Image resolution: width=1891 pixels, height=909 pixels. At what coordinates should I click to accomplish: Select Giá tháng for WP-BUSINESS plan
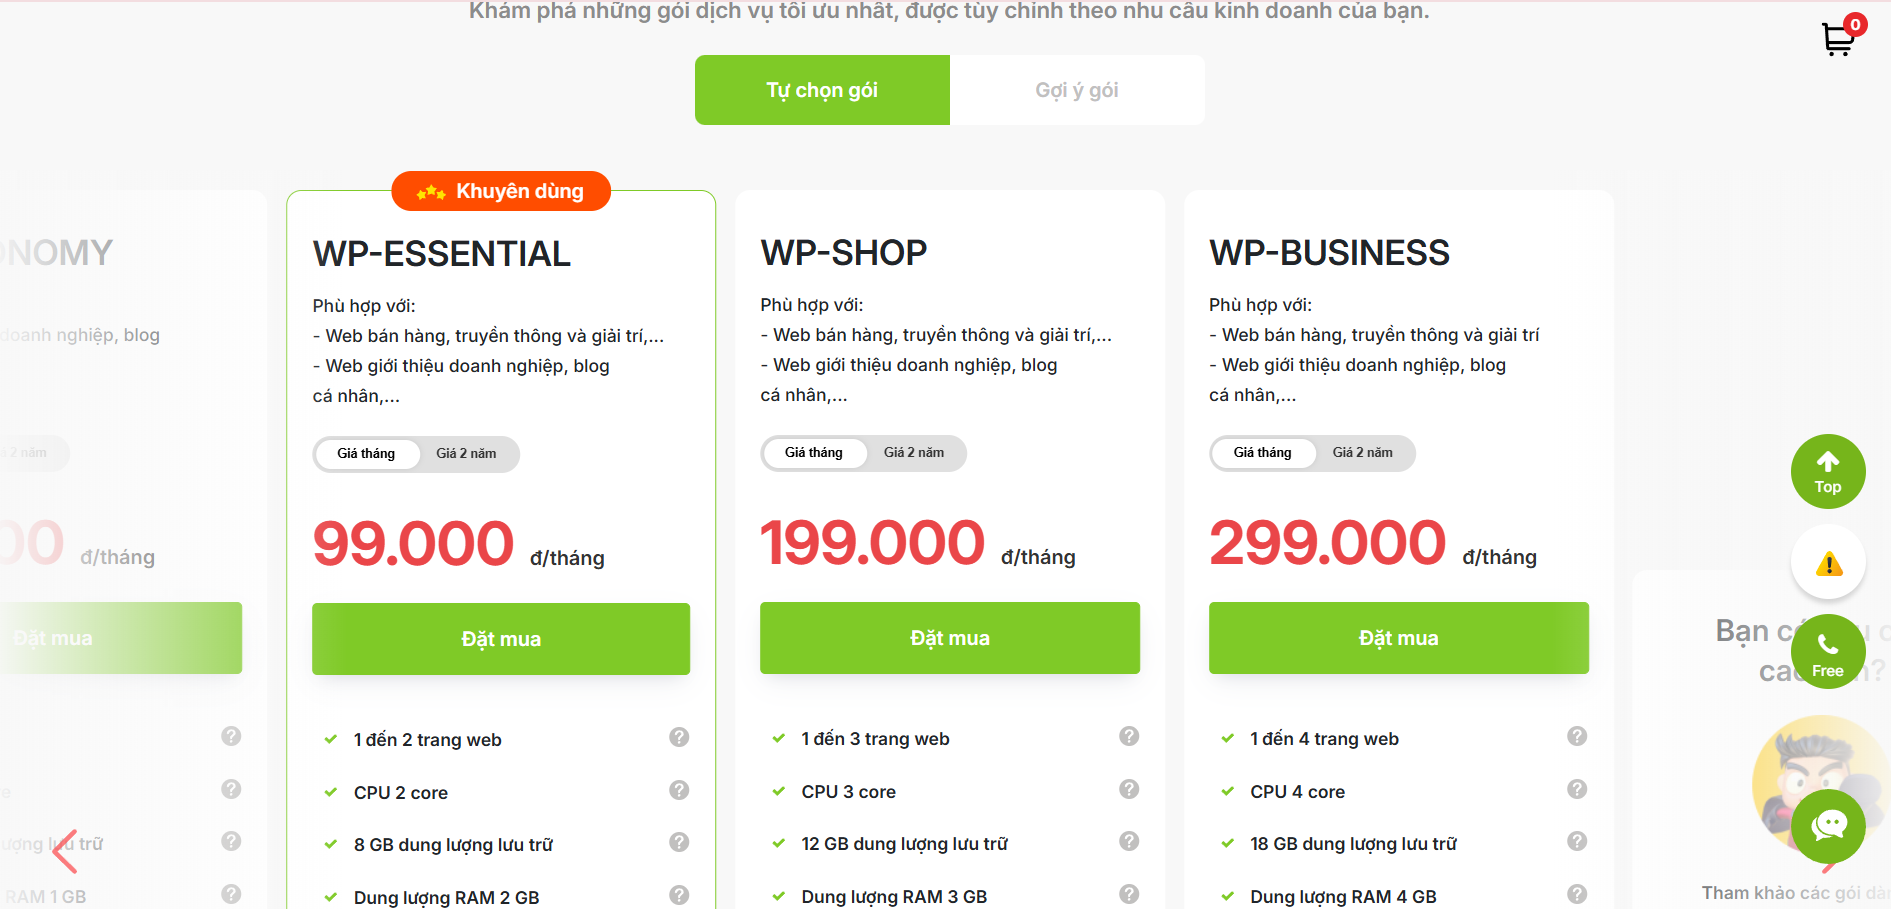[x=1262, y=453]
